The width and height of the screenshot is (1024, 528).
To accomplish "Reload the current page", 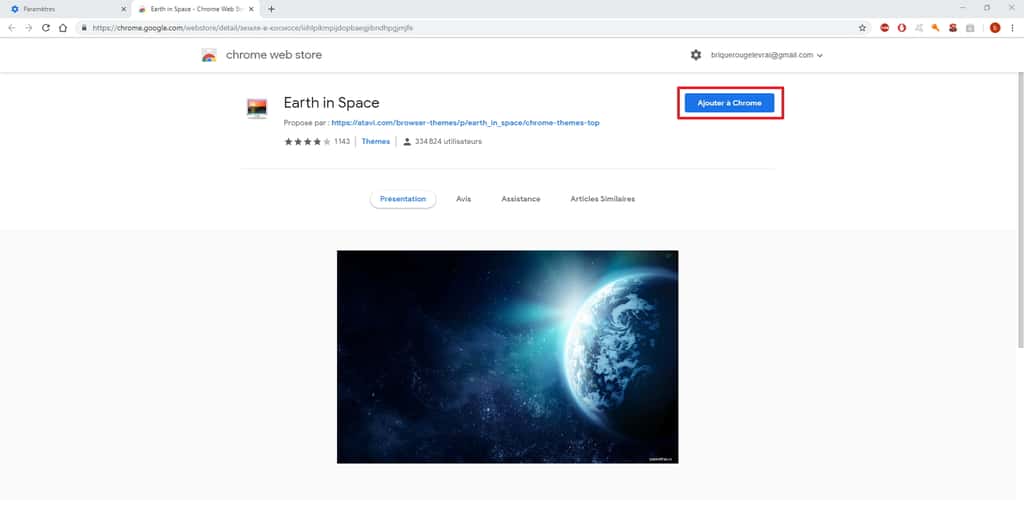I will coord(46,28).
